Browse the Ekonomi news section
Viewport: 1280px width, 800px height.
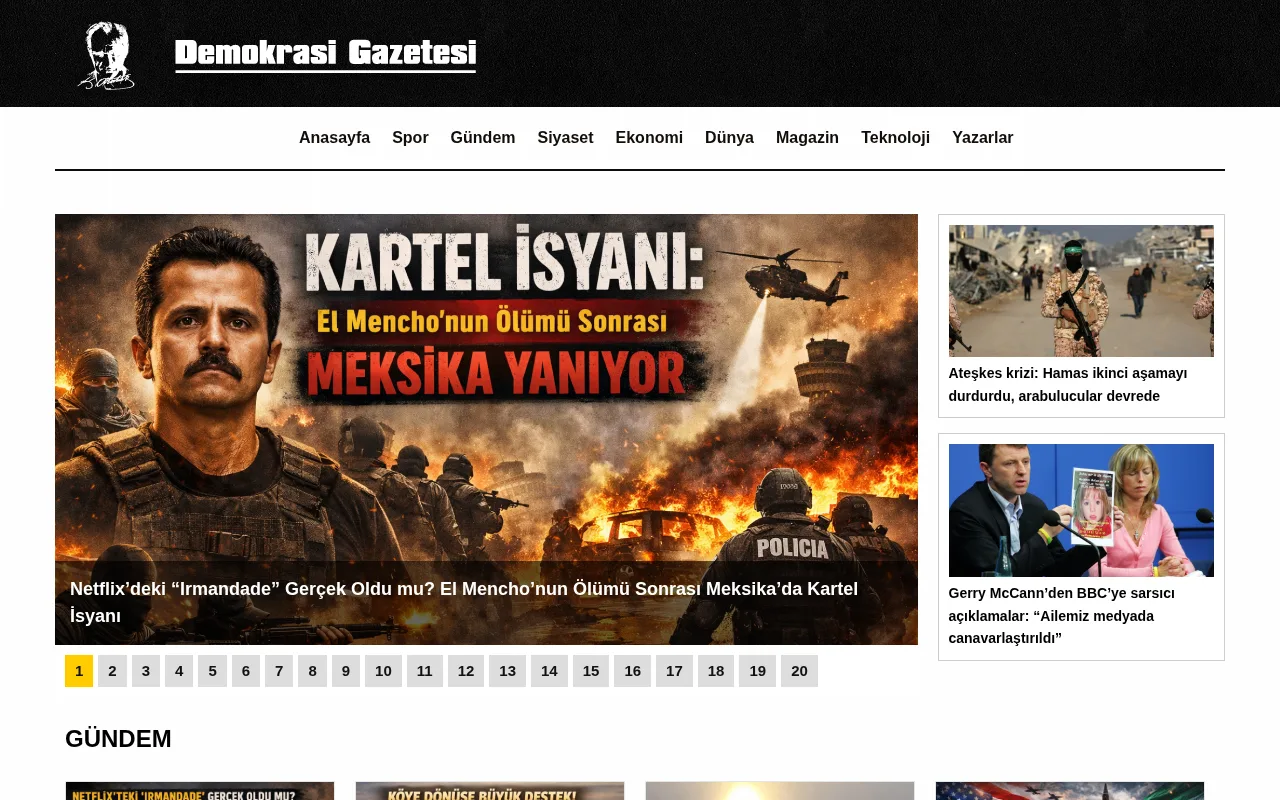649,137
